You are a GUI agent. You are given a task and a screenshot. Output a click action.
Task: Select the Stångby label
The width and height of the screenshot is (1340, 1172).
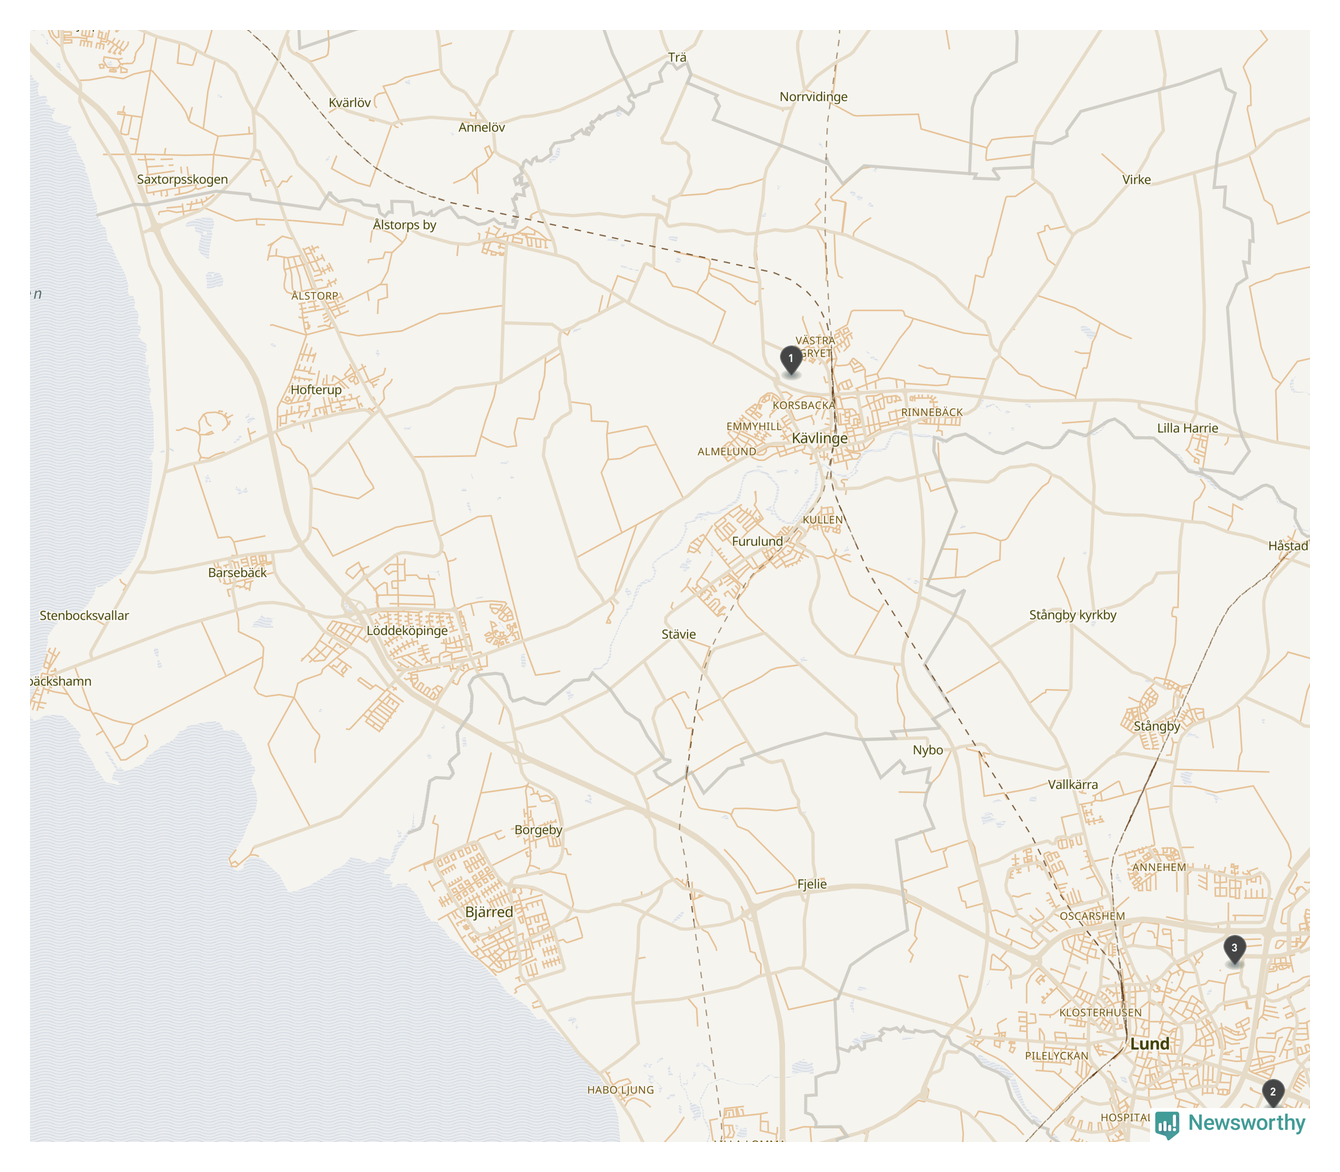click(x=1157, y=726)
